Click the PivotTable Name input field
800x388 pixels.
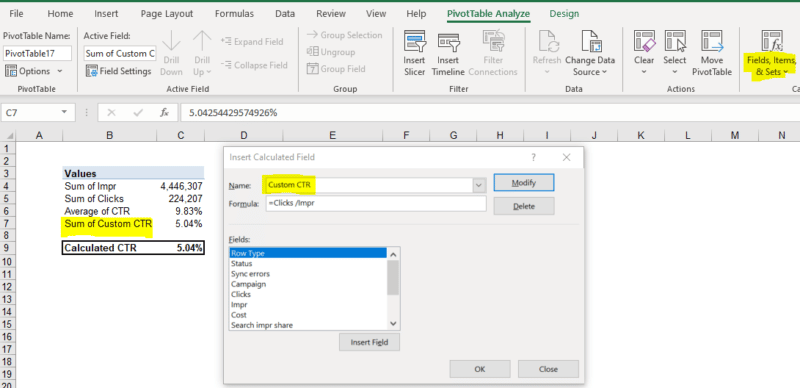[x=37, y=53]
